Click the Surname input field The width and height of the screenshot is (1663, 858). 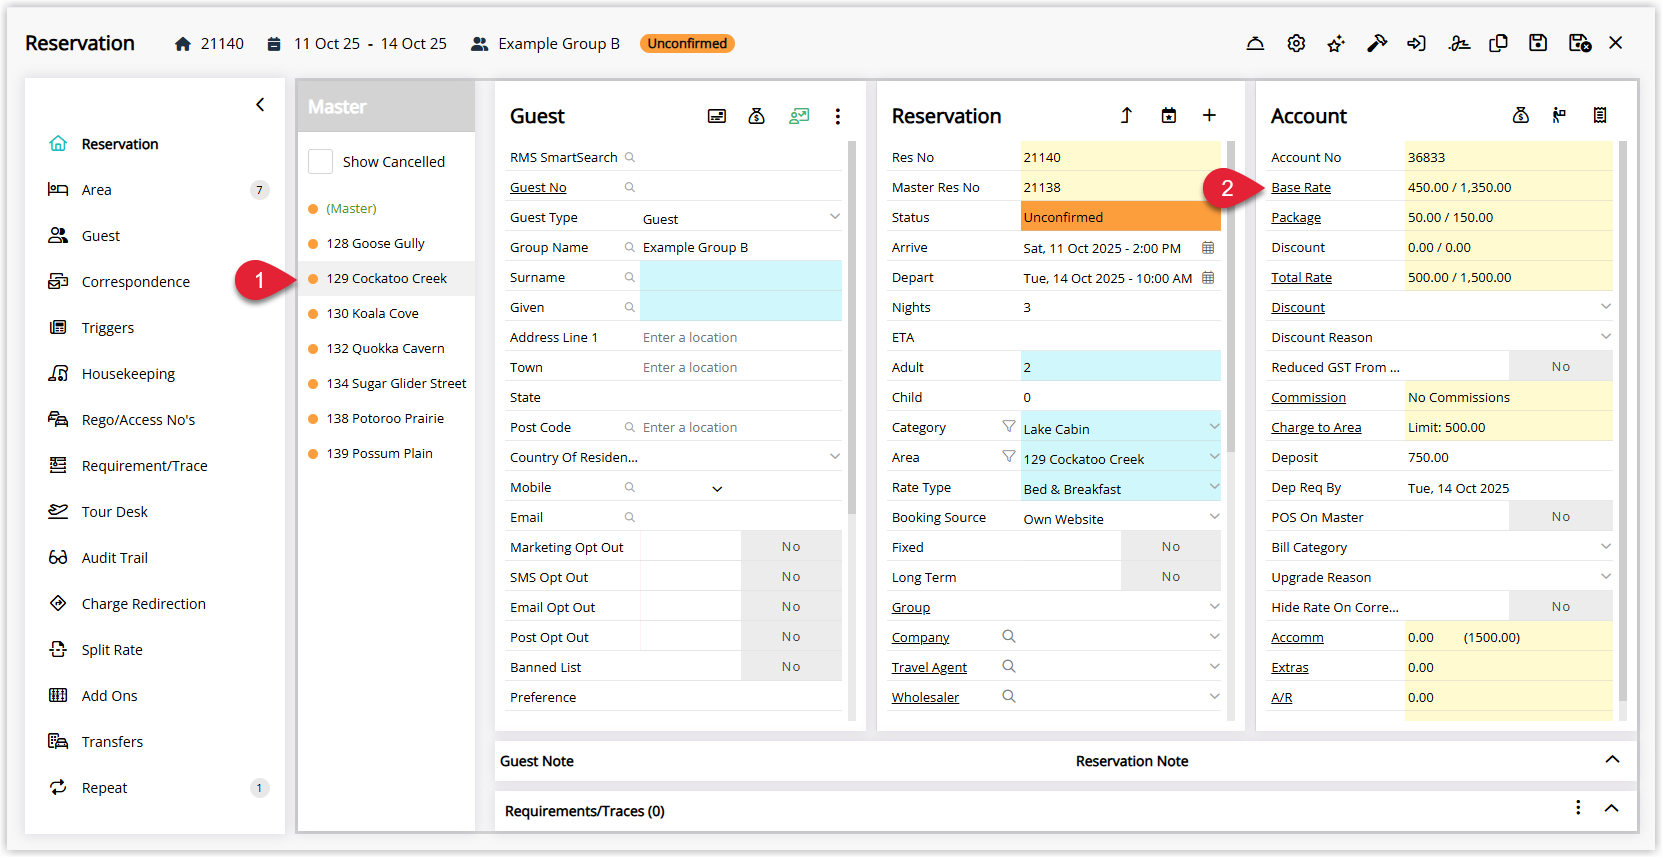(741, 277)
